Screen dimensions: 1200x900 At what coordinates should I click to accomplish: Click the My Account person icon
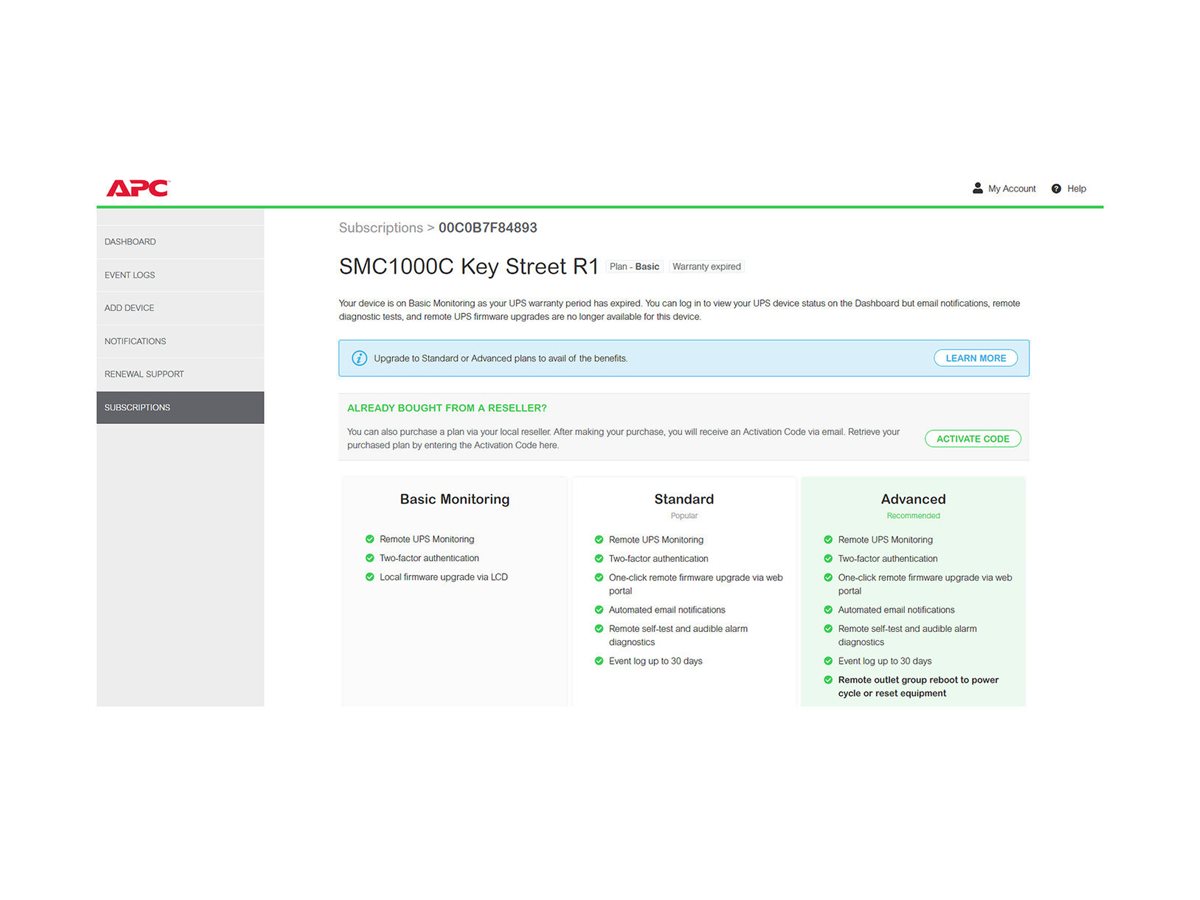(977, 188)
